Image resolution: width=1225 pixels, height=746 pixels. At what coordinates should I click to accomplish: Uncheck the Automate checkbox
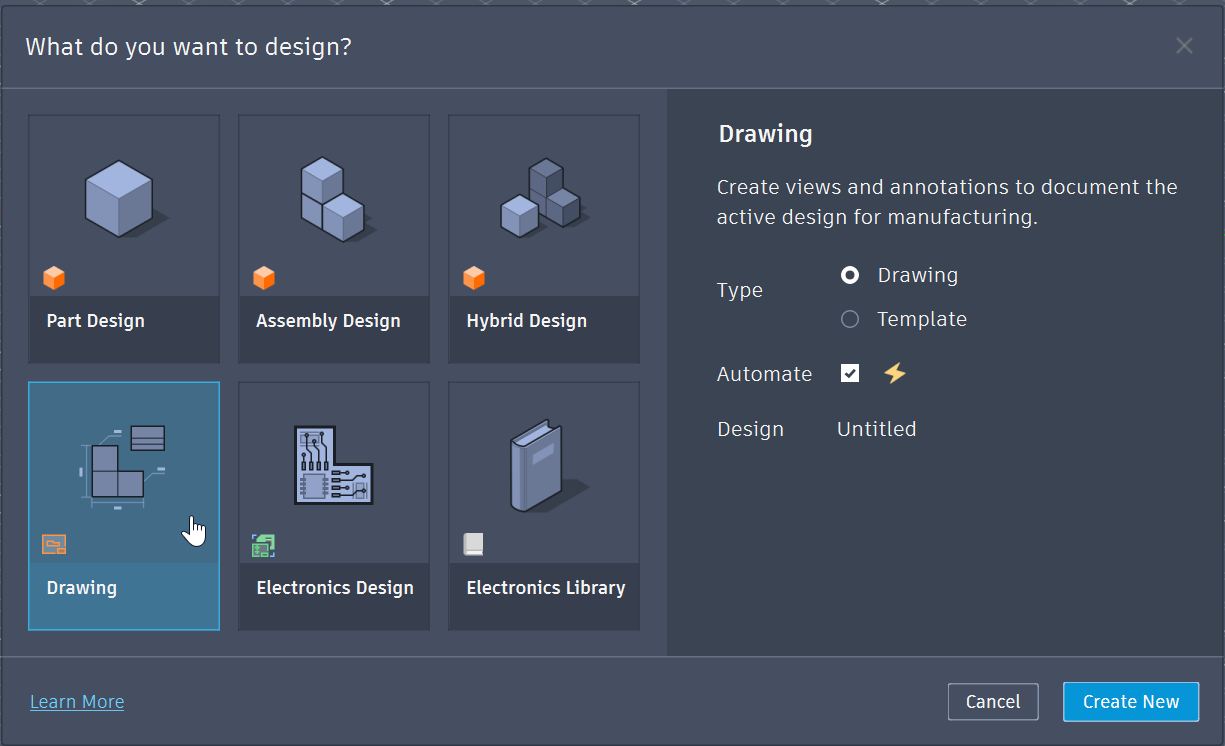click(850, 373)
